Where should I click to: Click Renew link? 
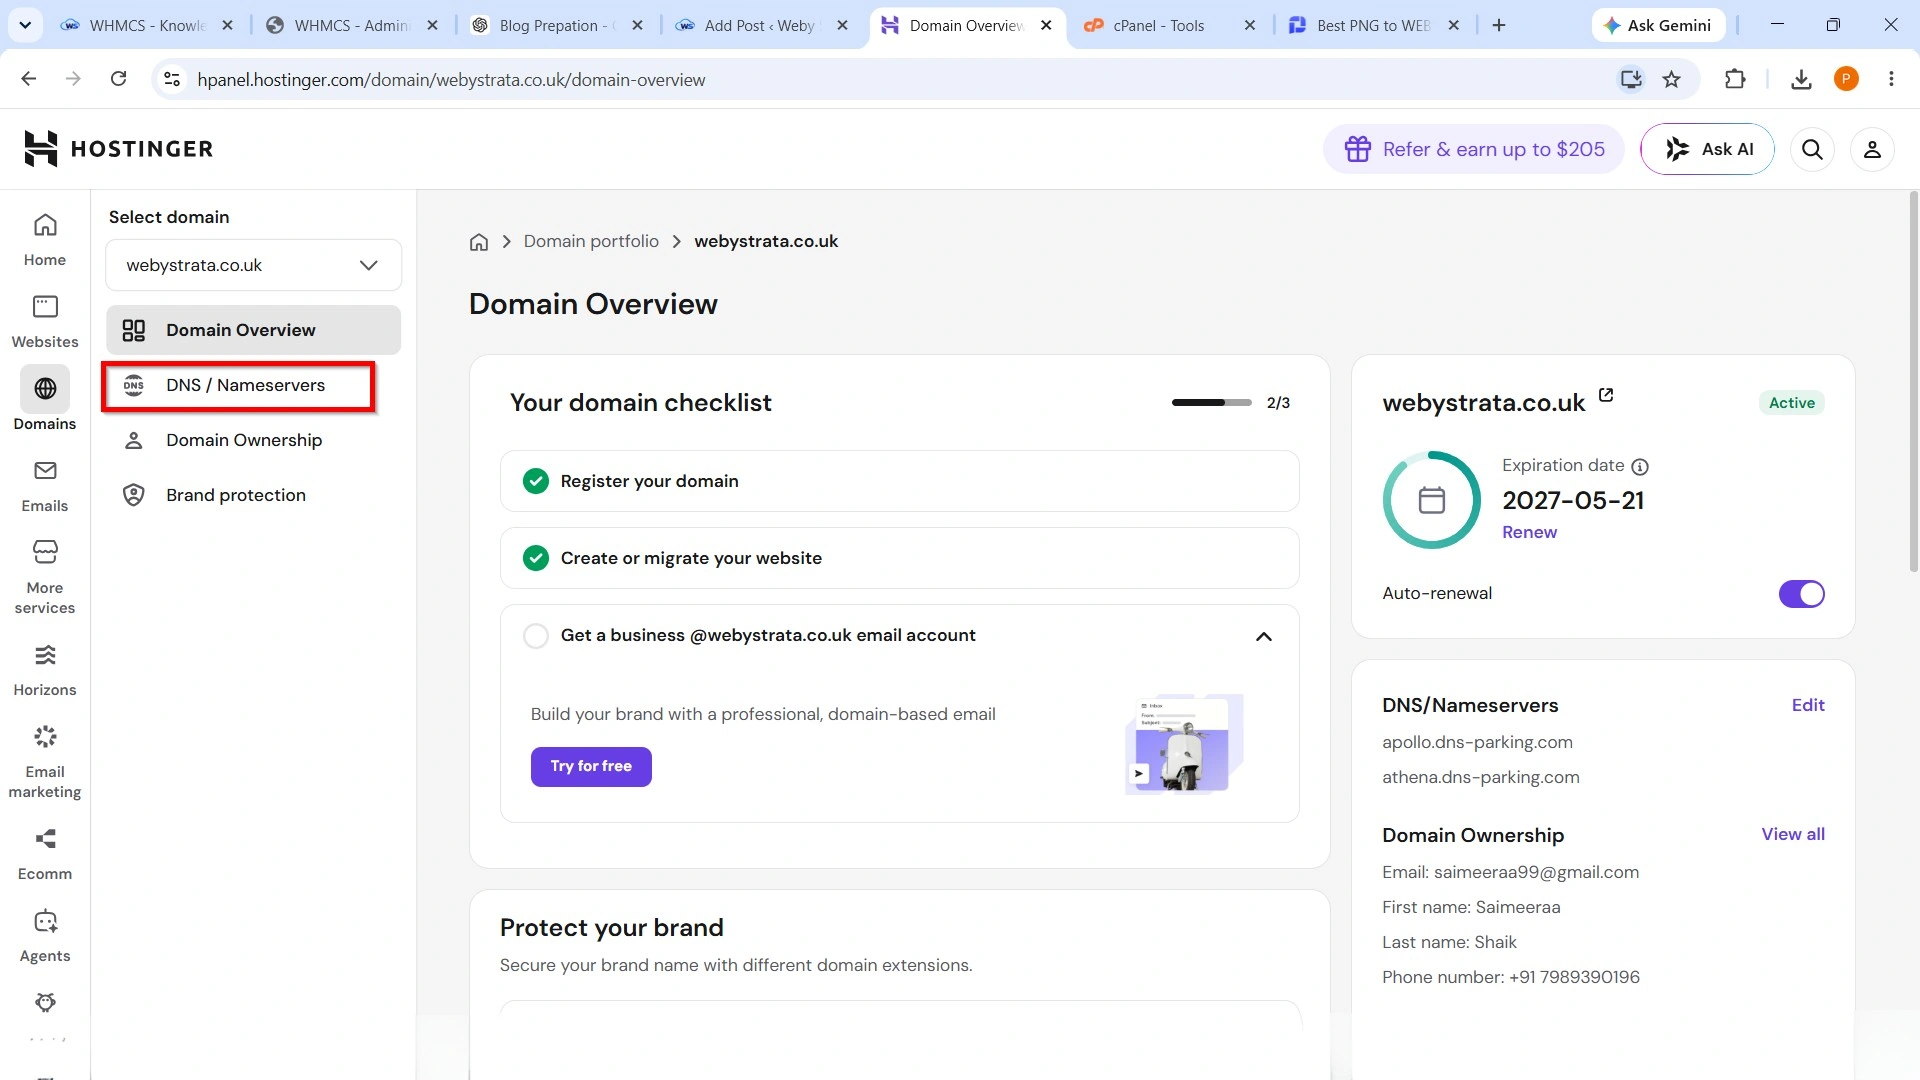coord(1529,533)
